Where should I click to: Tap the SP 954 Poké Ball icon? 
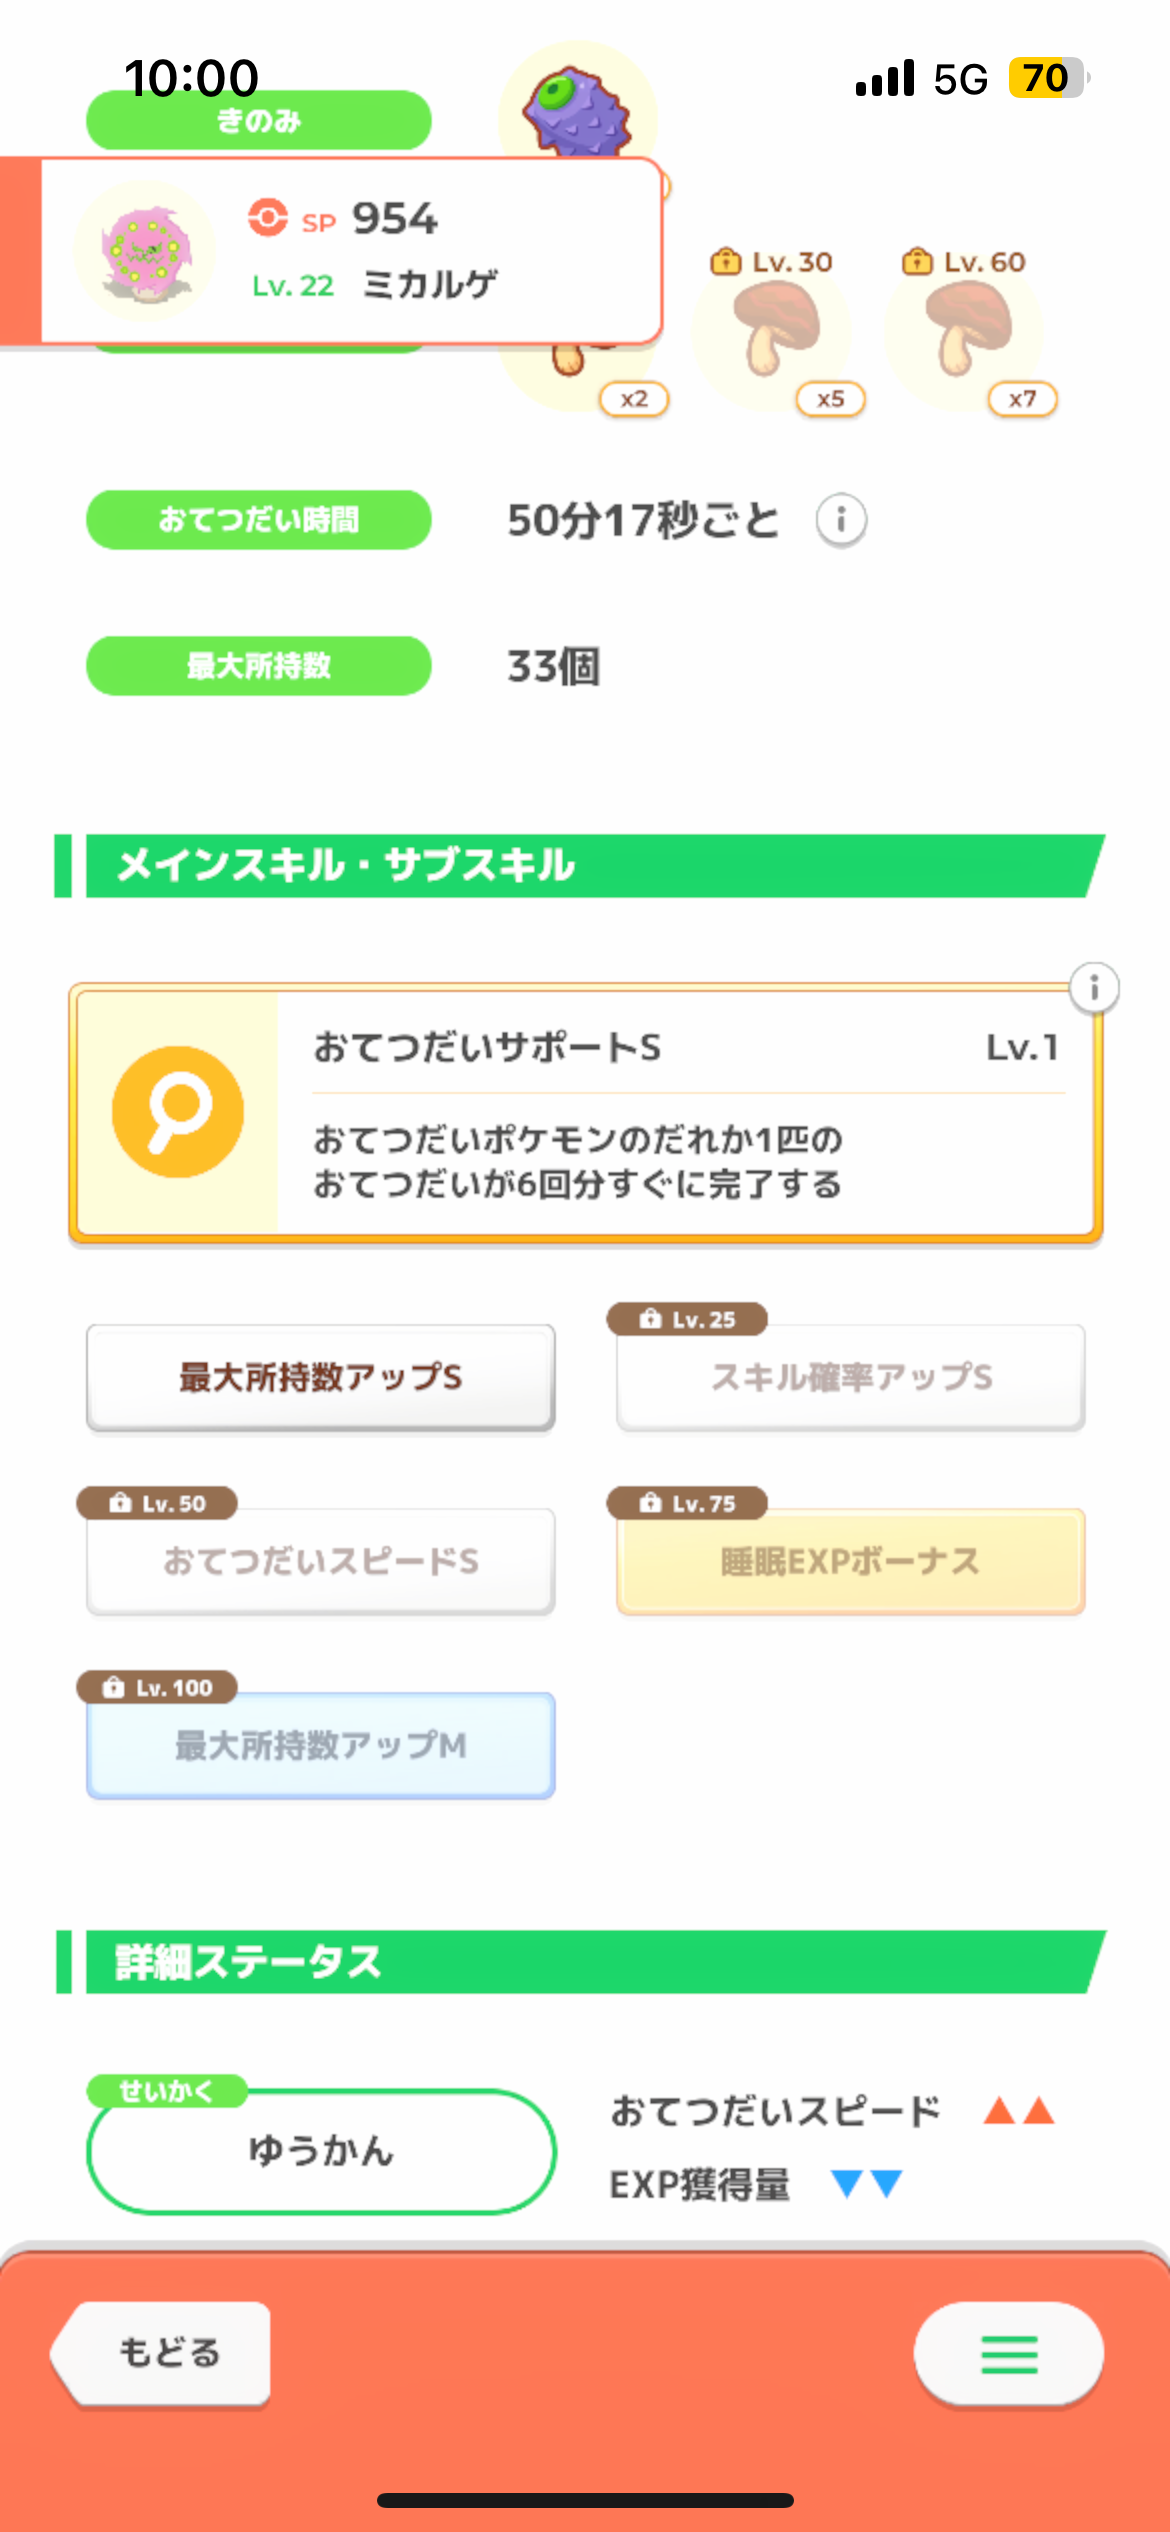(268, 217)
